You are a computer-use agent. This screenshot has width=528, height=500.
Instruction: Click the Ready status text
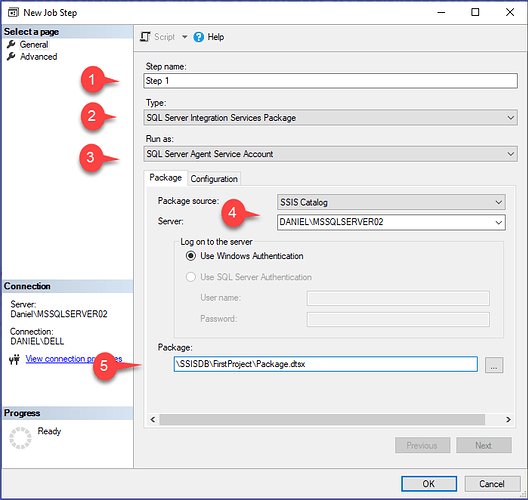coord(49,431)
